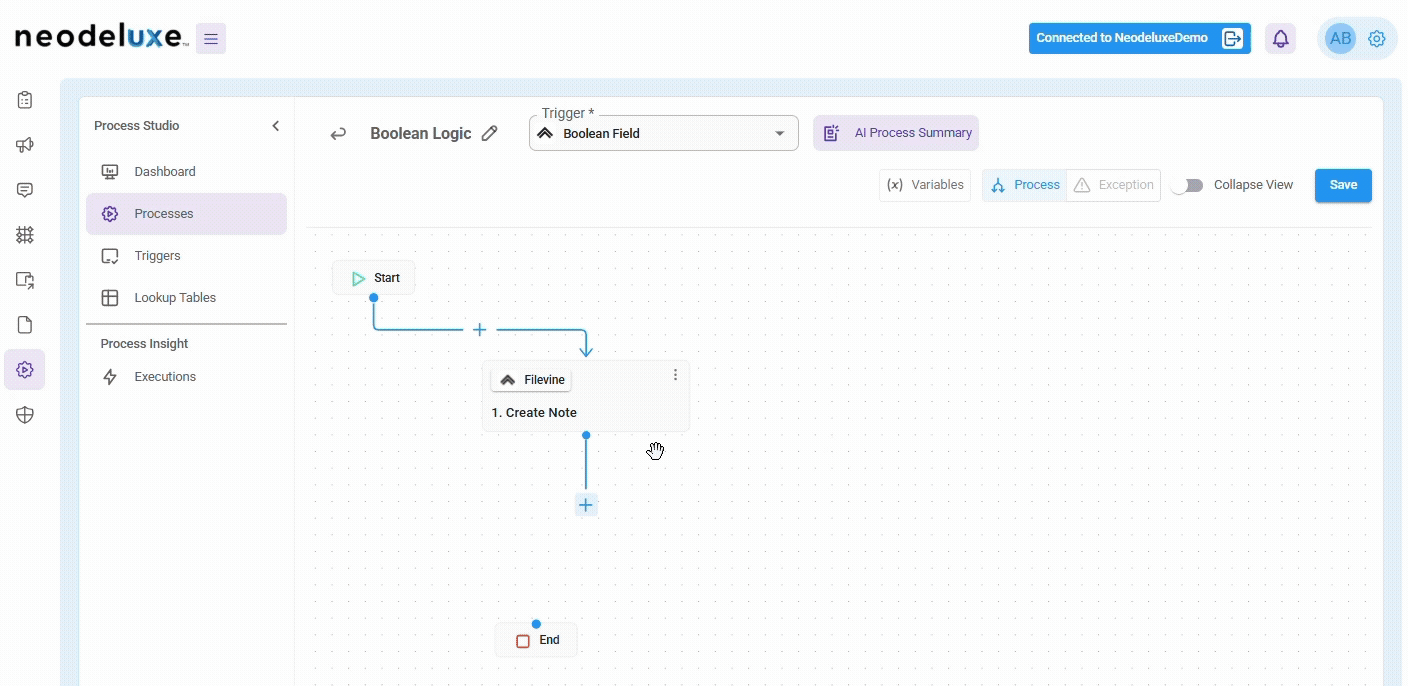The width and height of the screenshot is (1408, 686).
Task: Open the notifications bell icon
Action: coord(1280,39)
